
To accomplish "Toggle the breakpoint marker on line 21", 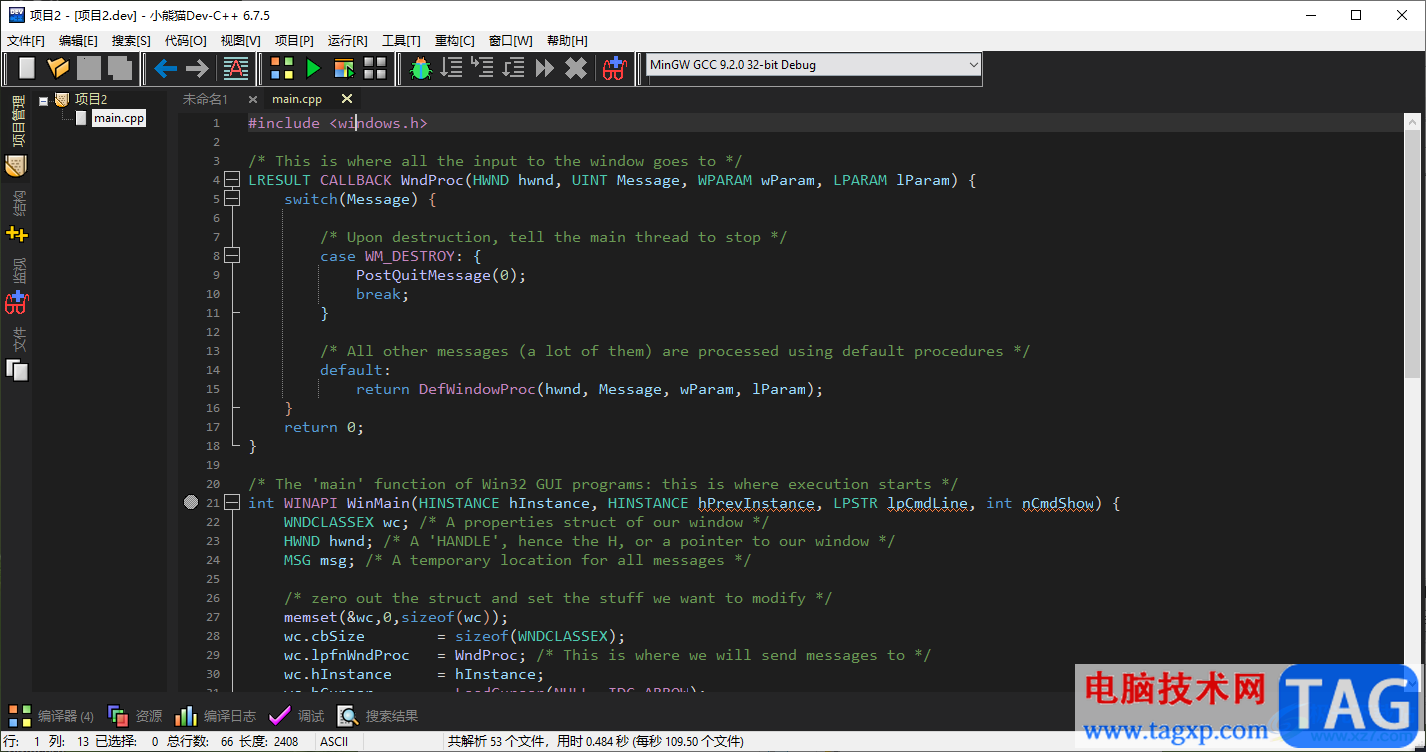I will point(192,503).
